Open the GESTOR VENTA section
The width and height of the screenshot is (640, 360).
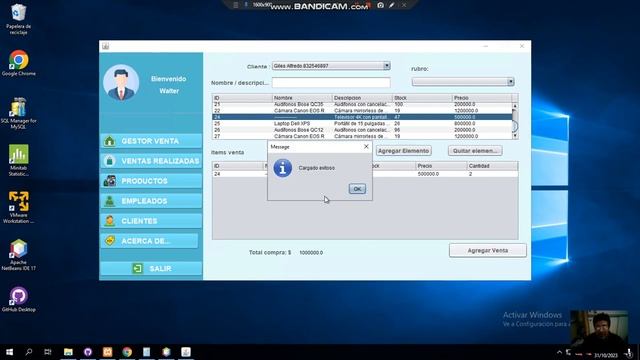click(151, 141)
